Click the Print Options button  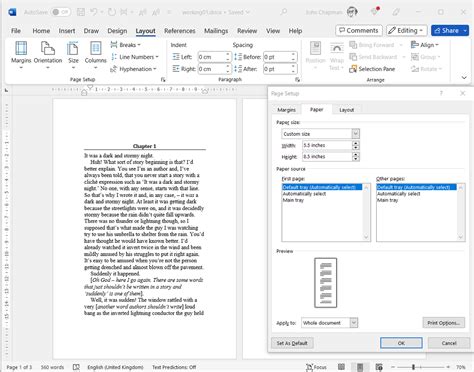pos(443,323)
